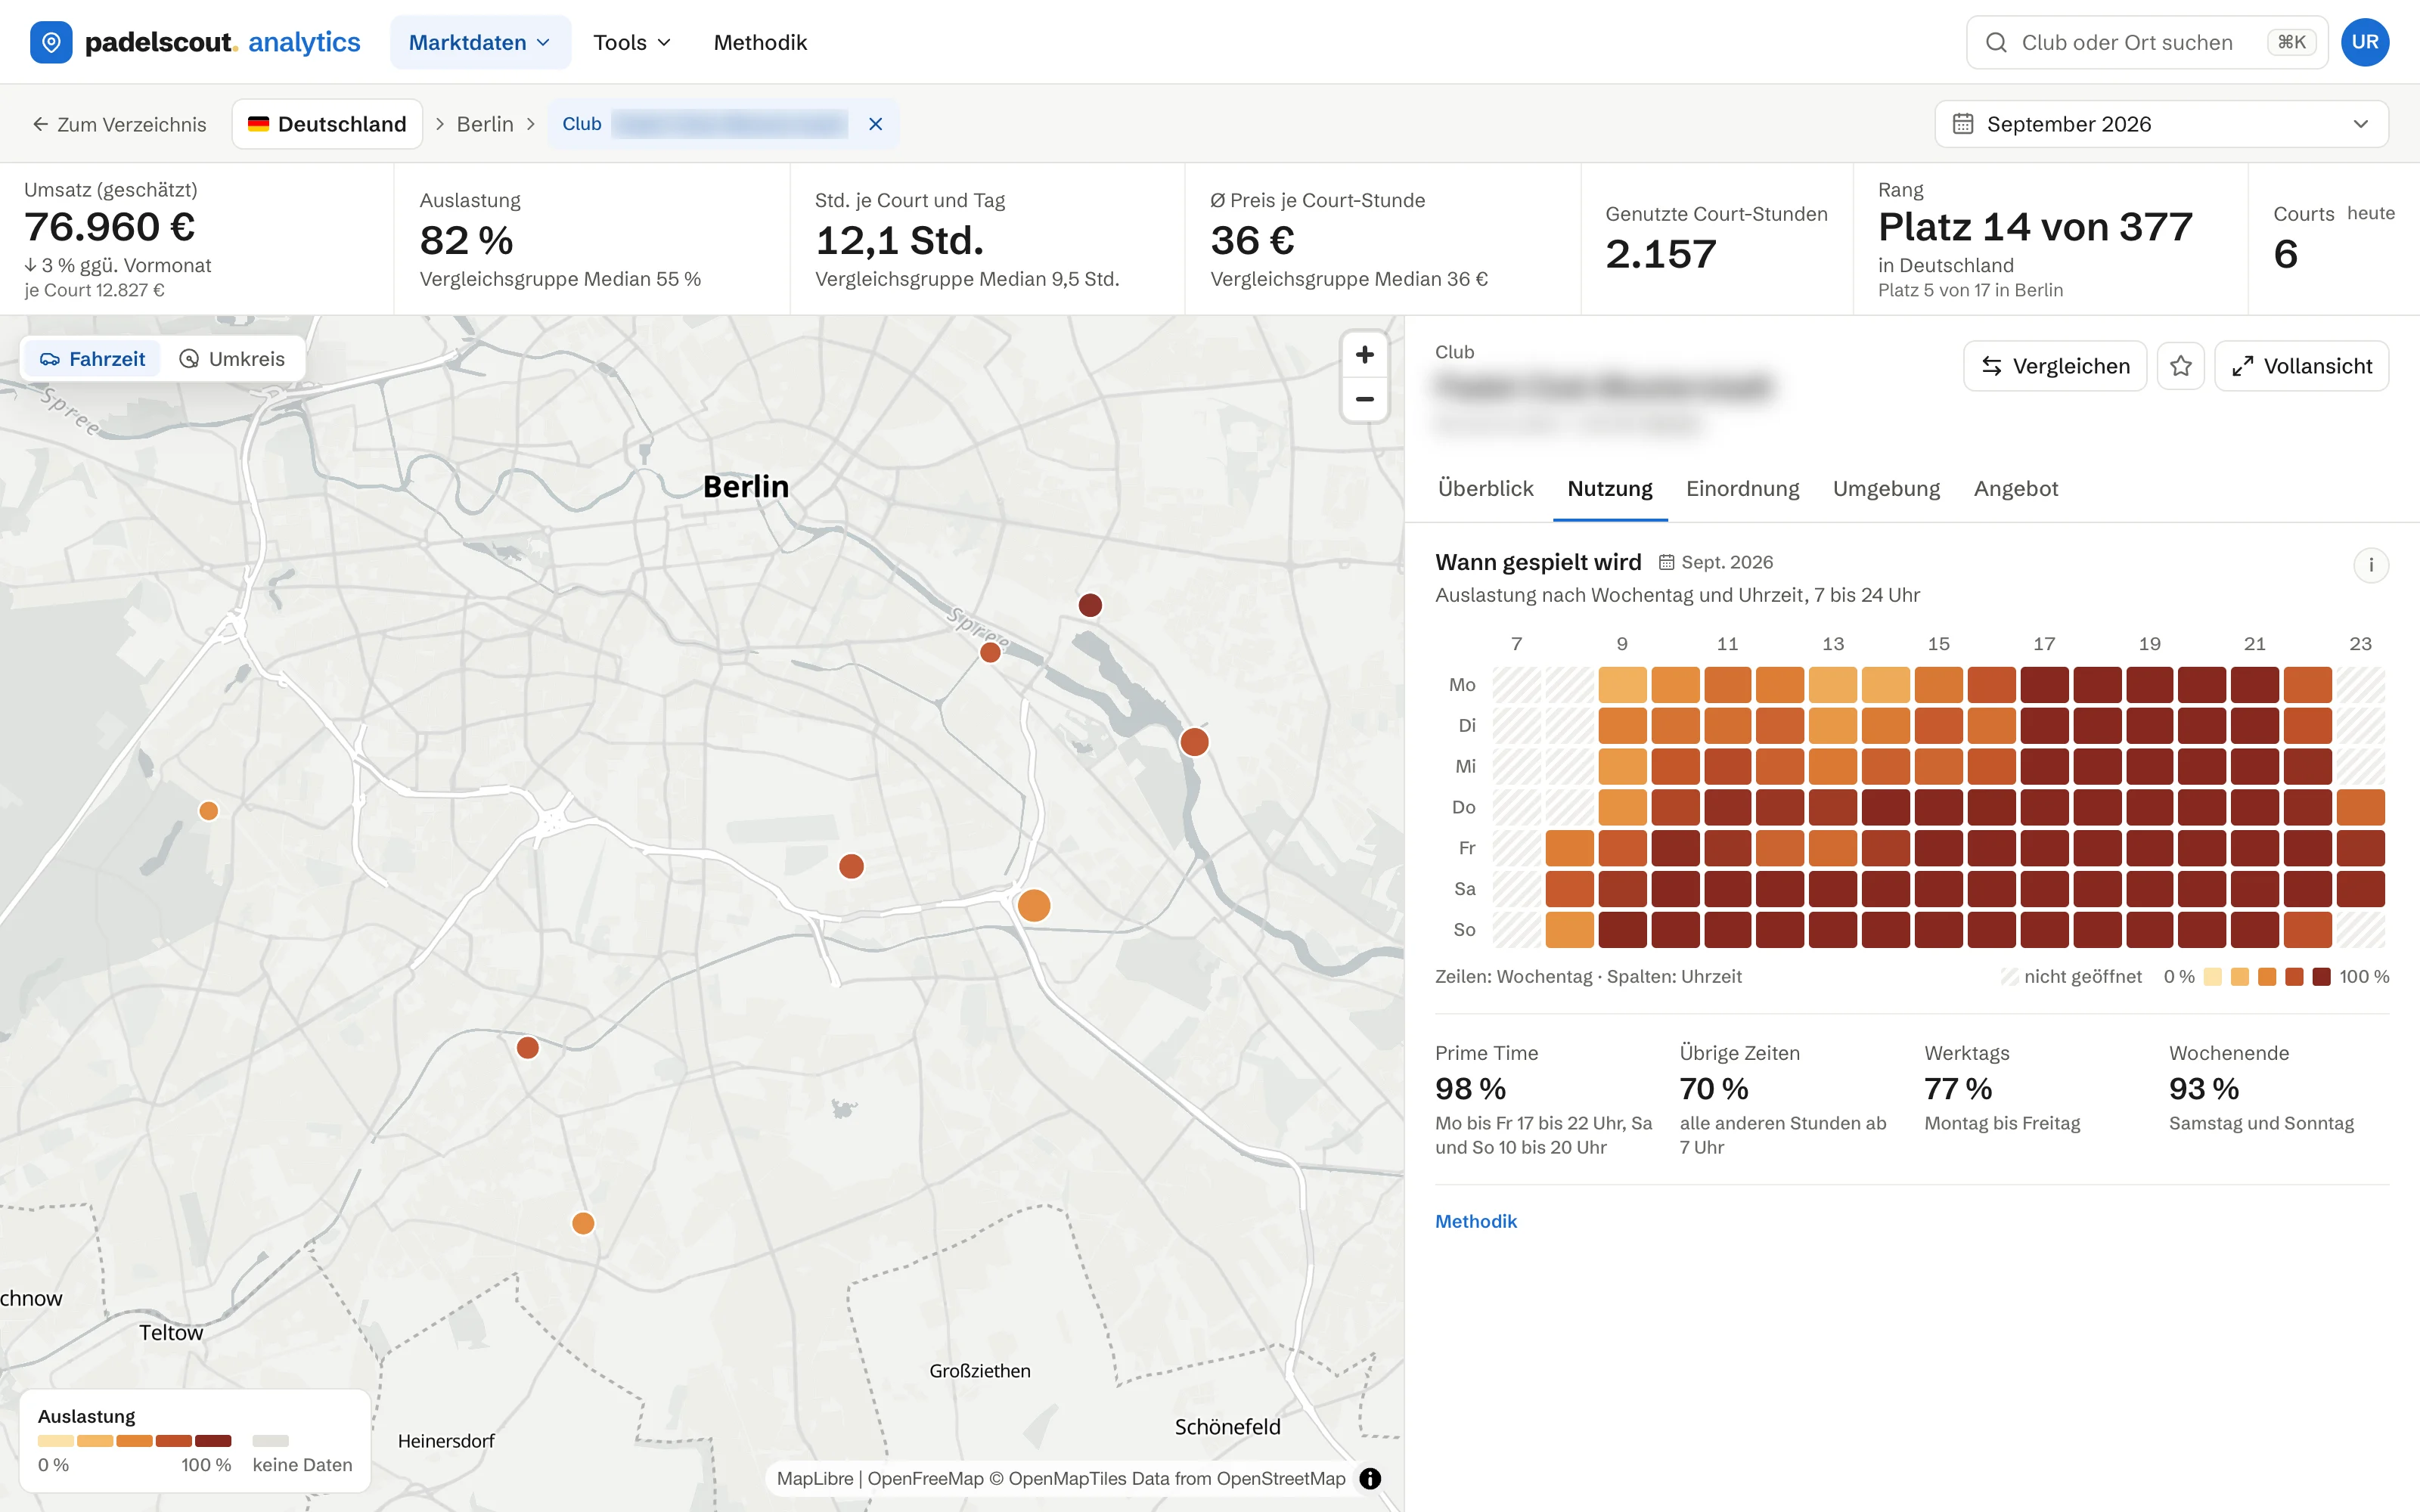The width and height of the screenshot is (2420, 1512).
Task: Click the 12,1 Std. value
Action: 900,241
